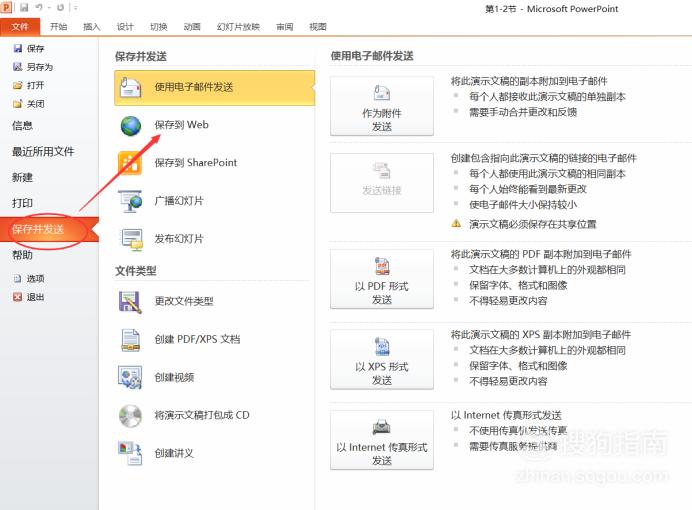Click the 发送链接 button
Viewport: 692px width, 510px height.
point(382,183)
